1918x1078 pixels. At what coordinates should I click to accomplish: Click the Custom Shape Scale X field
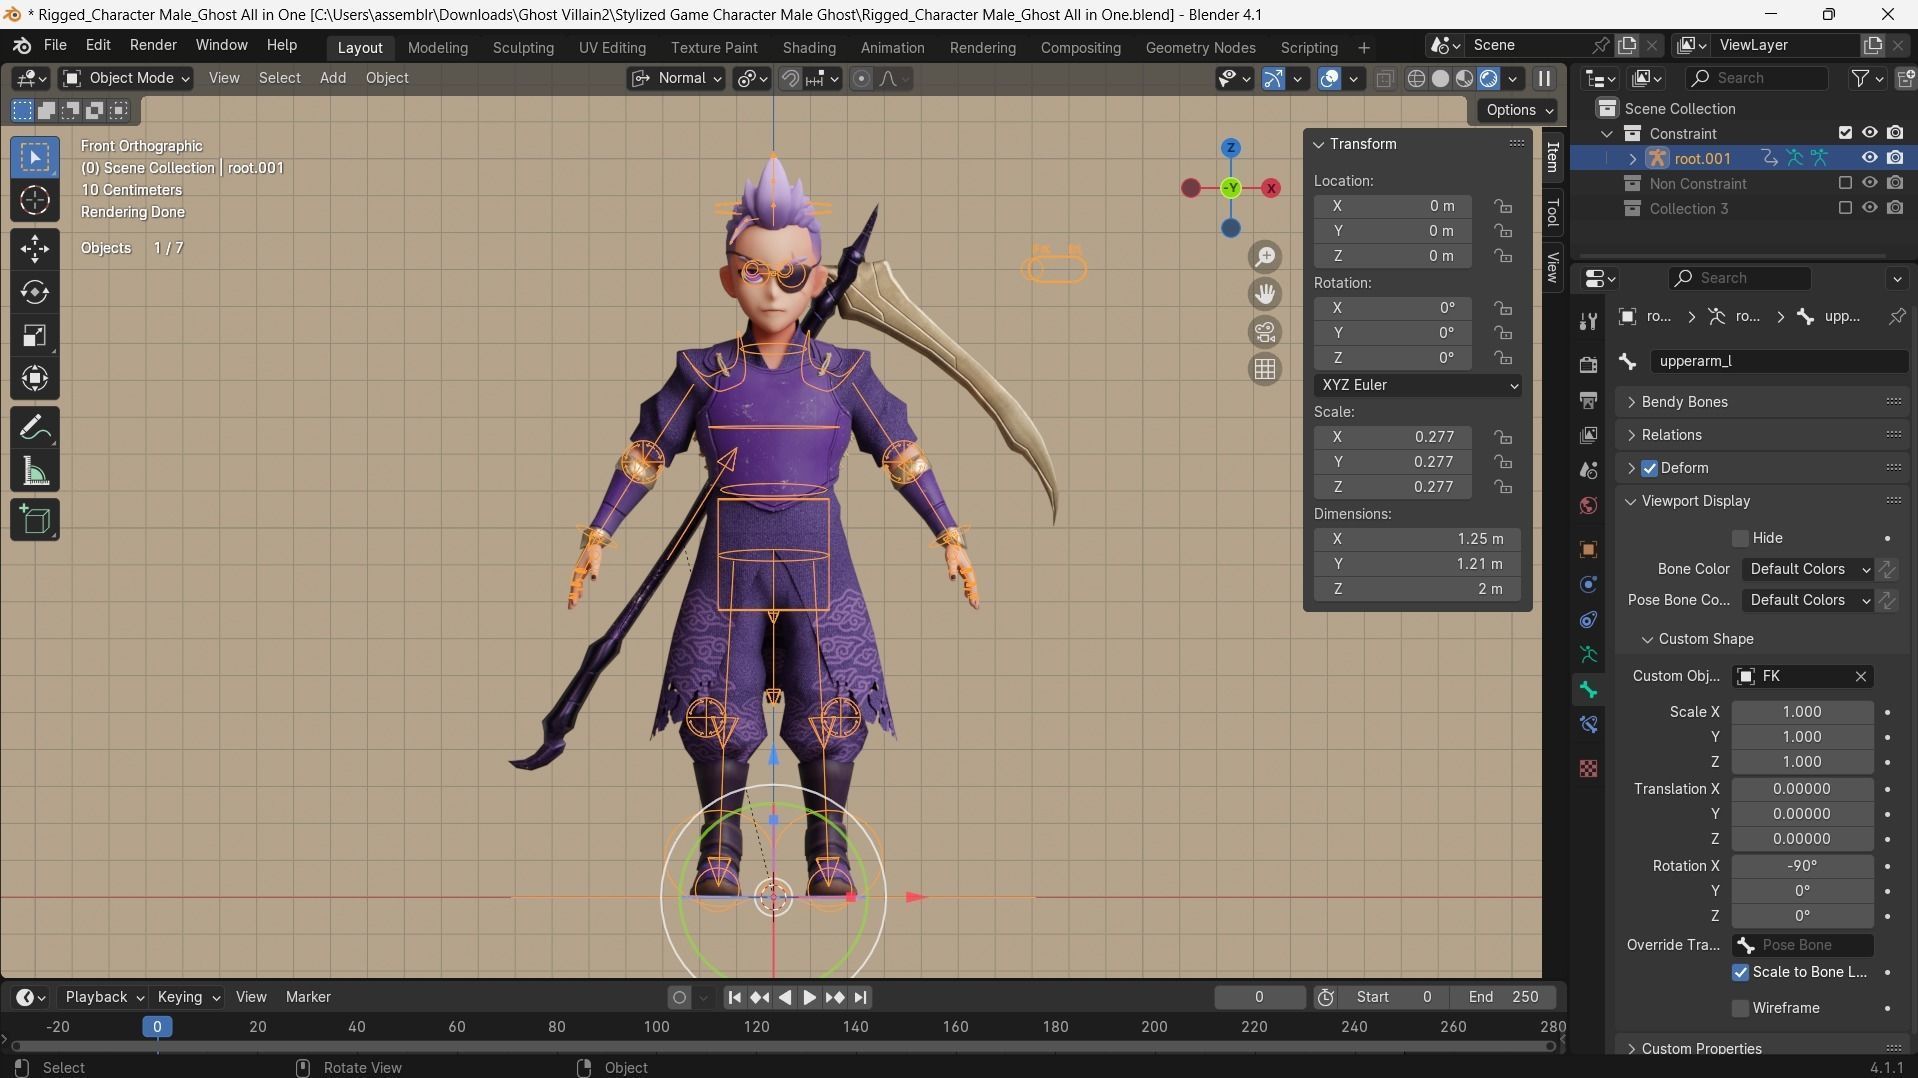(1802, 712)
